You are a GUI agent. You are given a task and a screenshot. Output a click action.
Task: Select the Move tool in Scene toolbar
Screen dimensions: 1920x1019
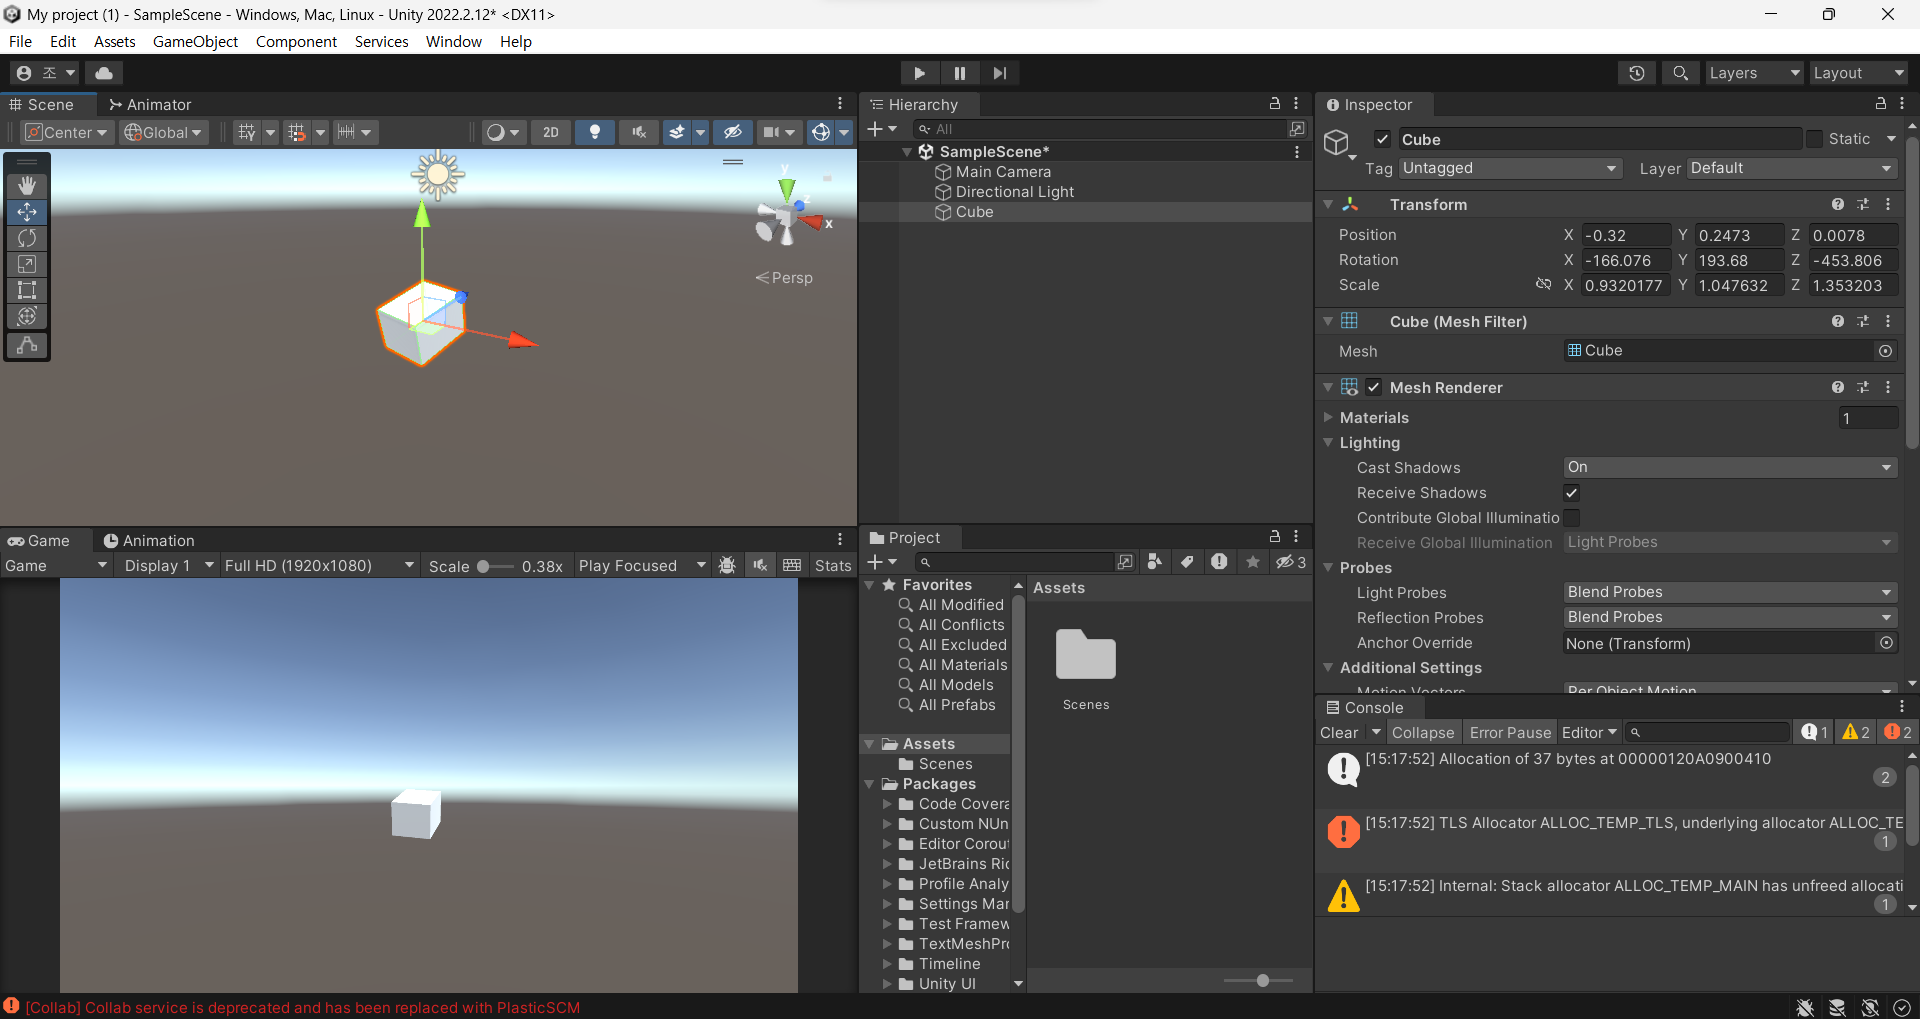[x=27, y=211]
